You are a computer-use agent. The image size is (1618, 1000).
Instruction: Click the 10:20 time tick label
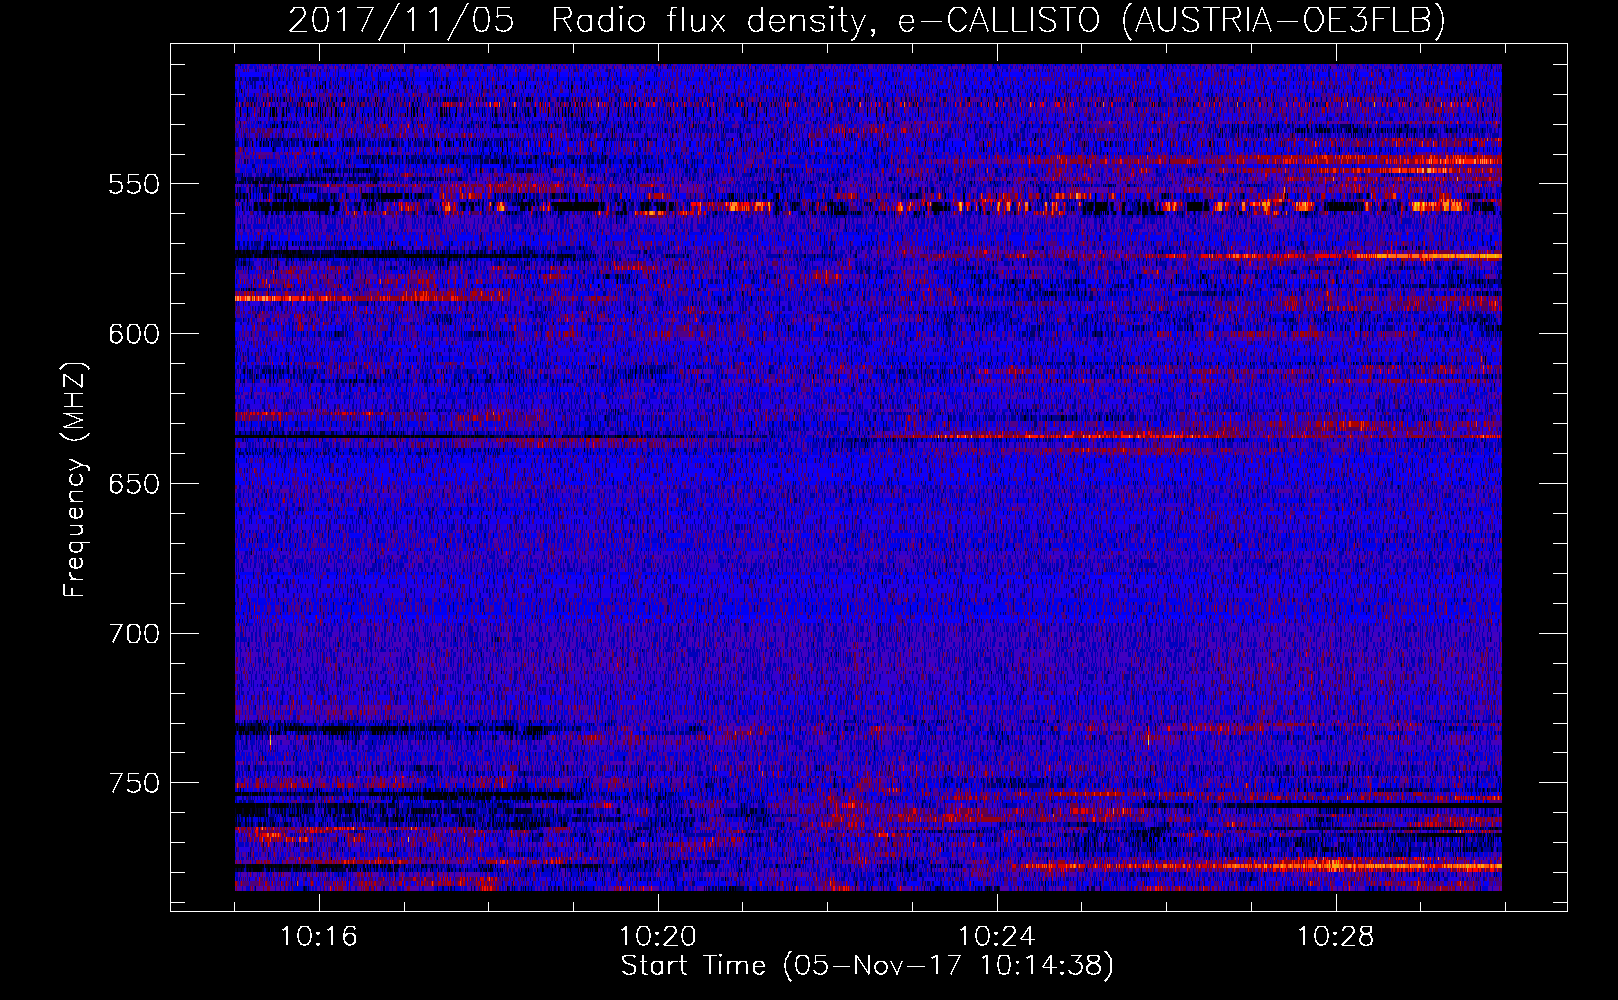click(658, 937)
